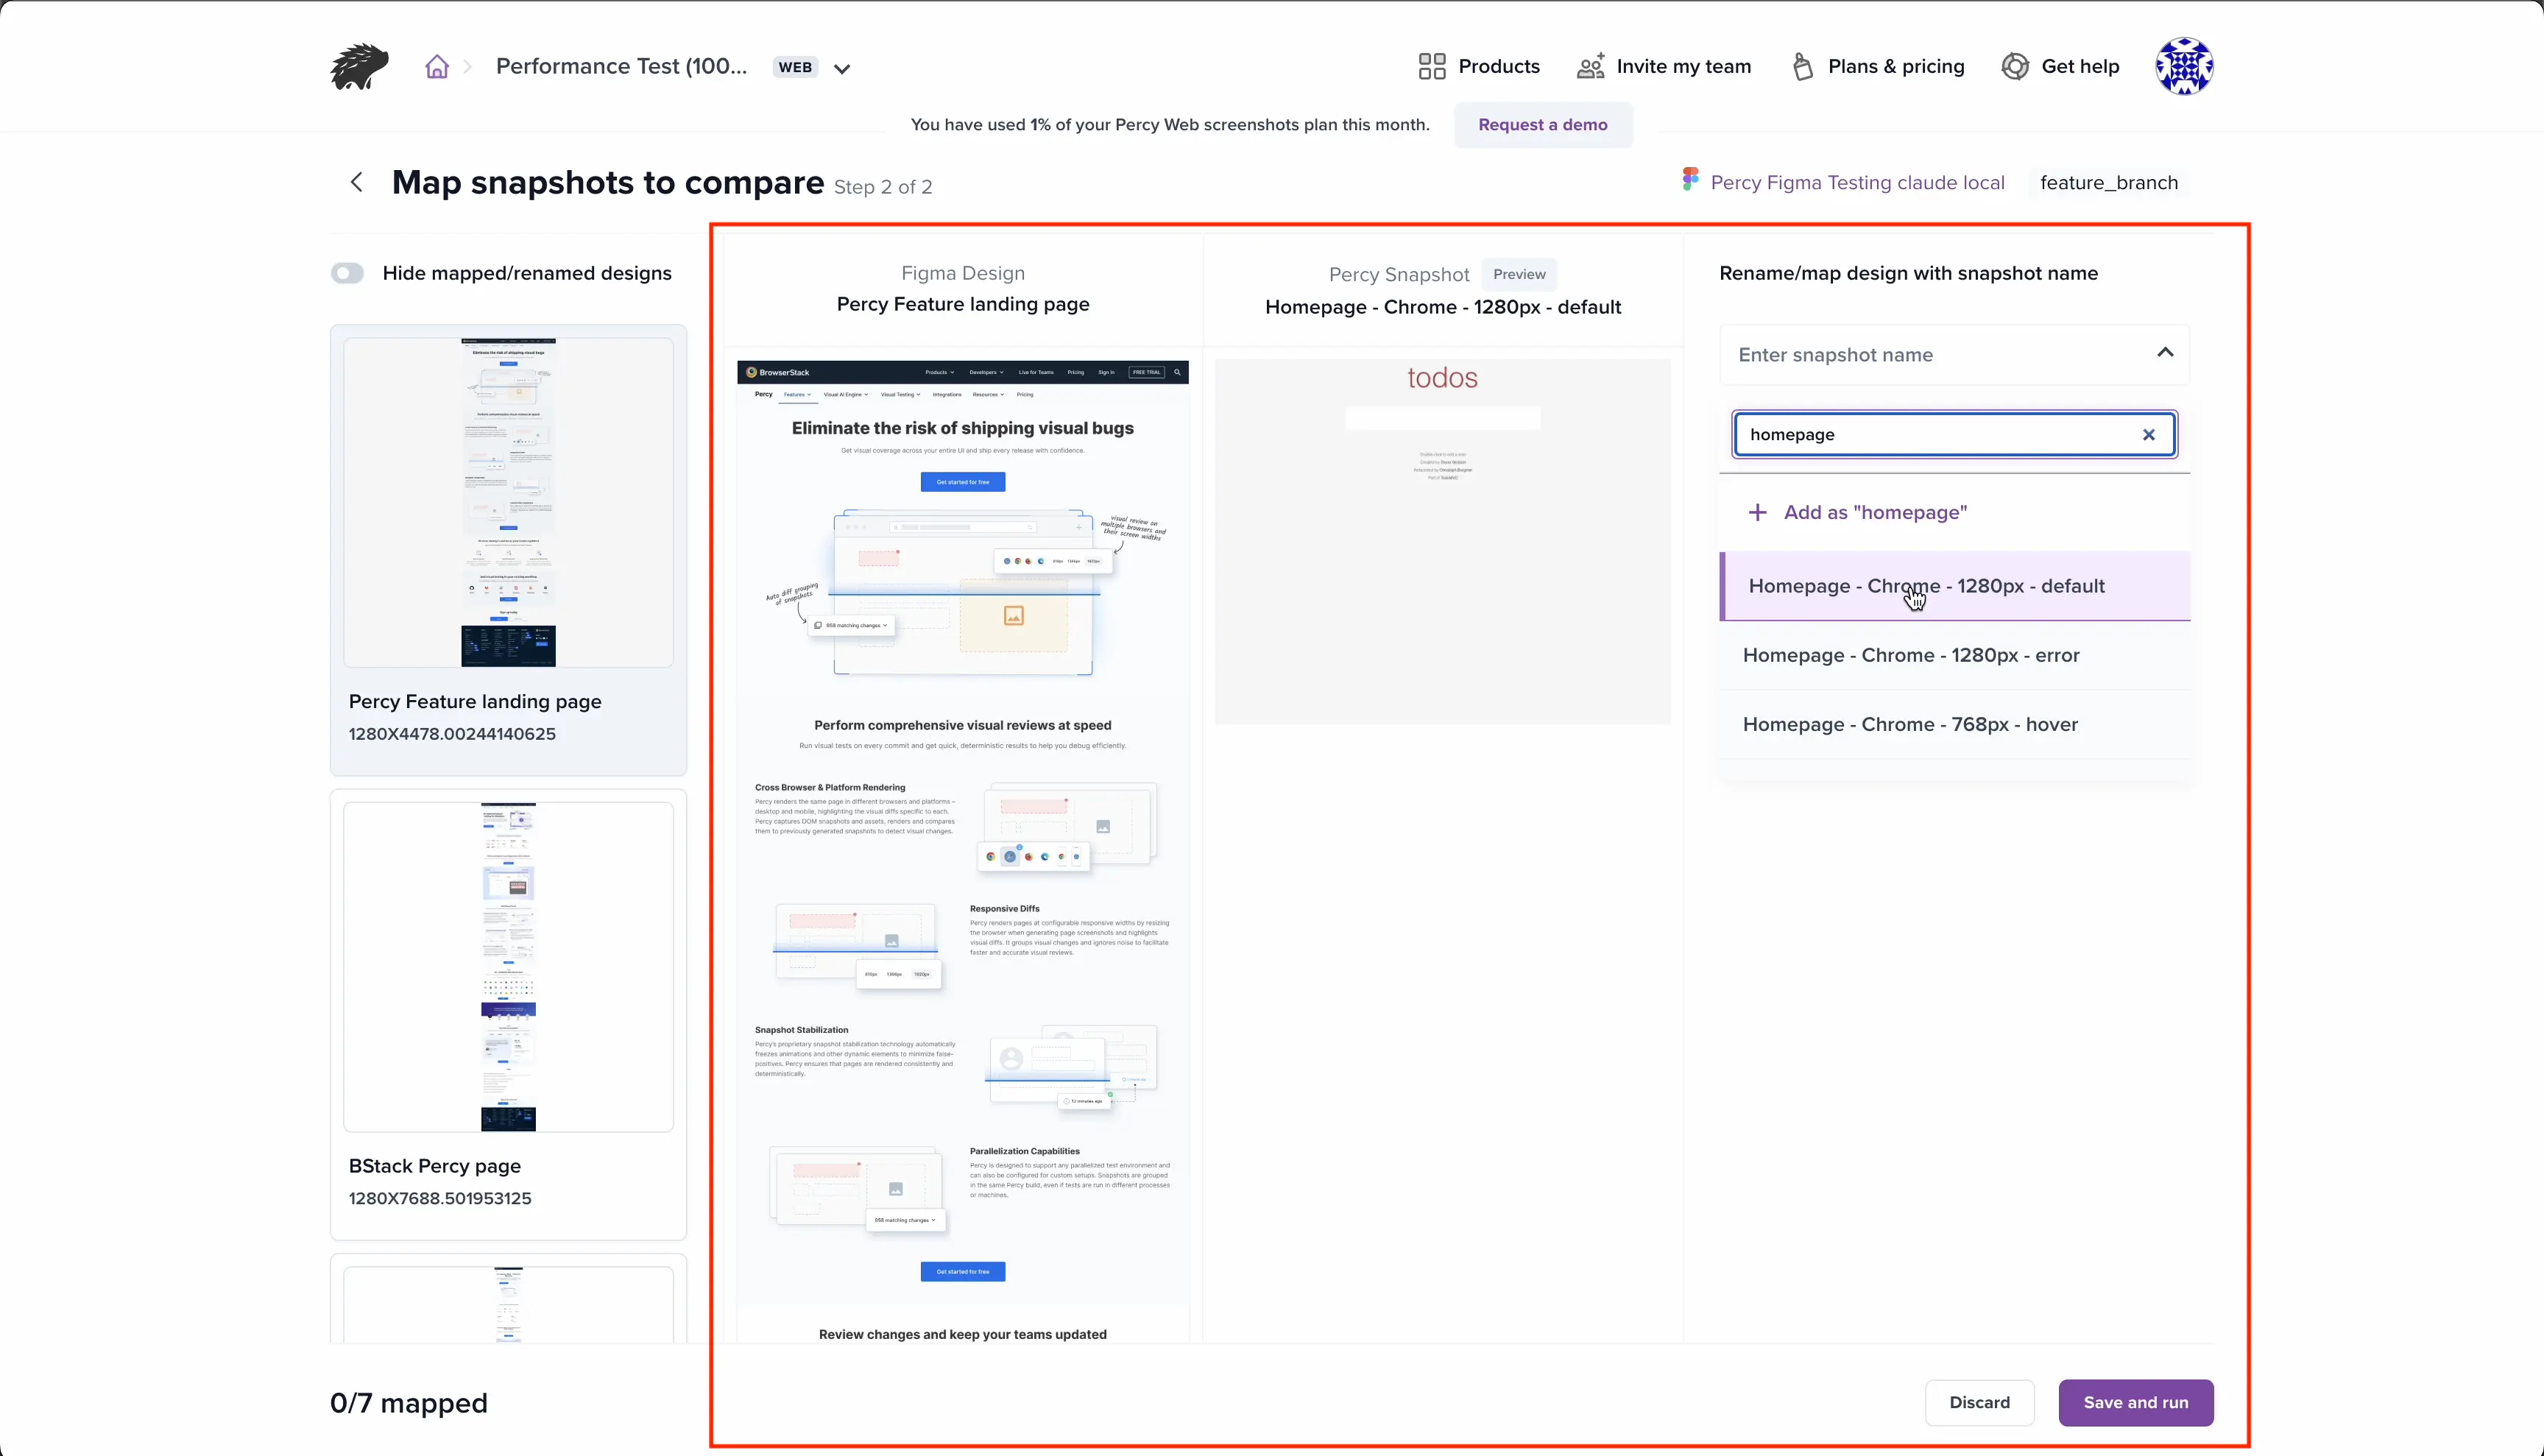The height and width of the screenshot is (1456, 2544).
Task: Select BStack Percy page design card
Action: coord(508,1014)
